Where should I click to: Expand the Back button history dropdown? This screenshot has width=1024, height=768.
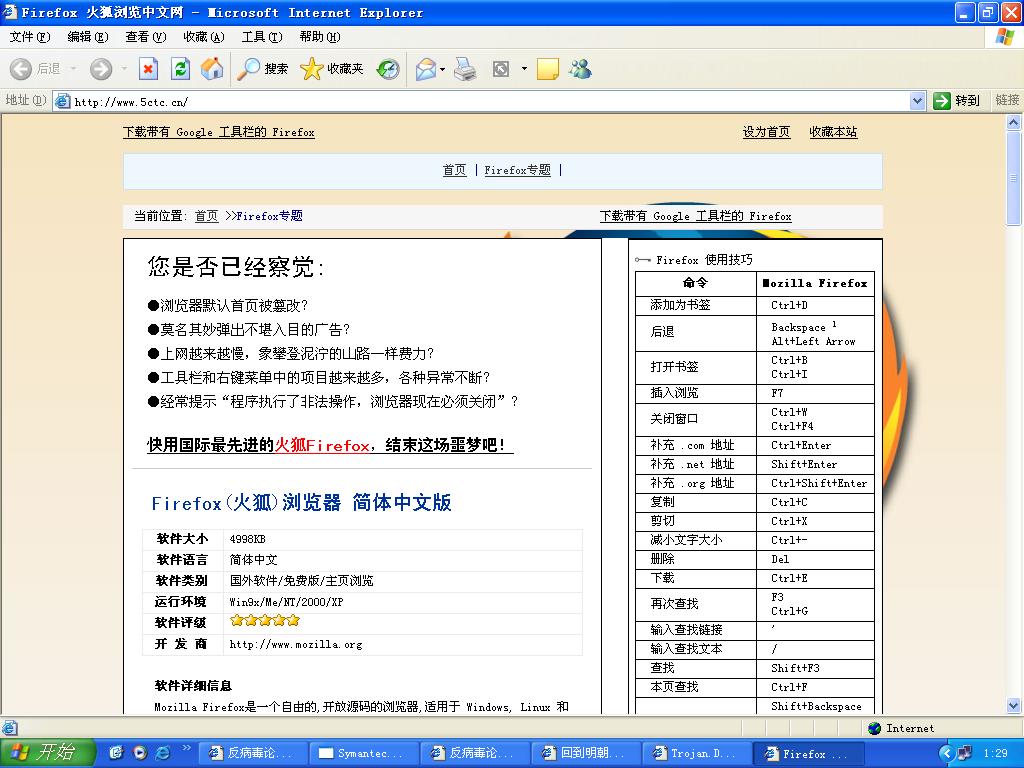(73, 69)
